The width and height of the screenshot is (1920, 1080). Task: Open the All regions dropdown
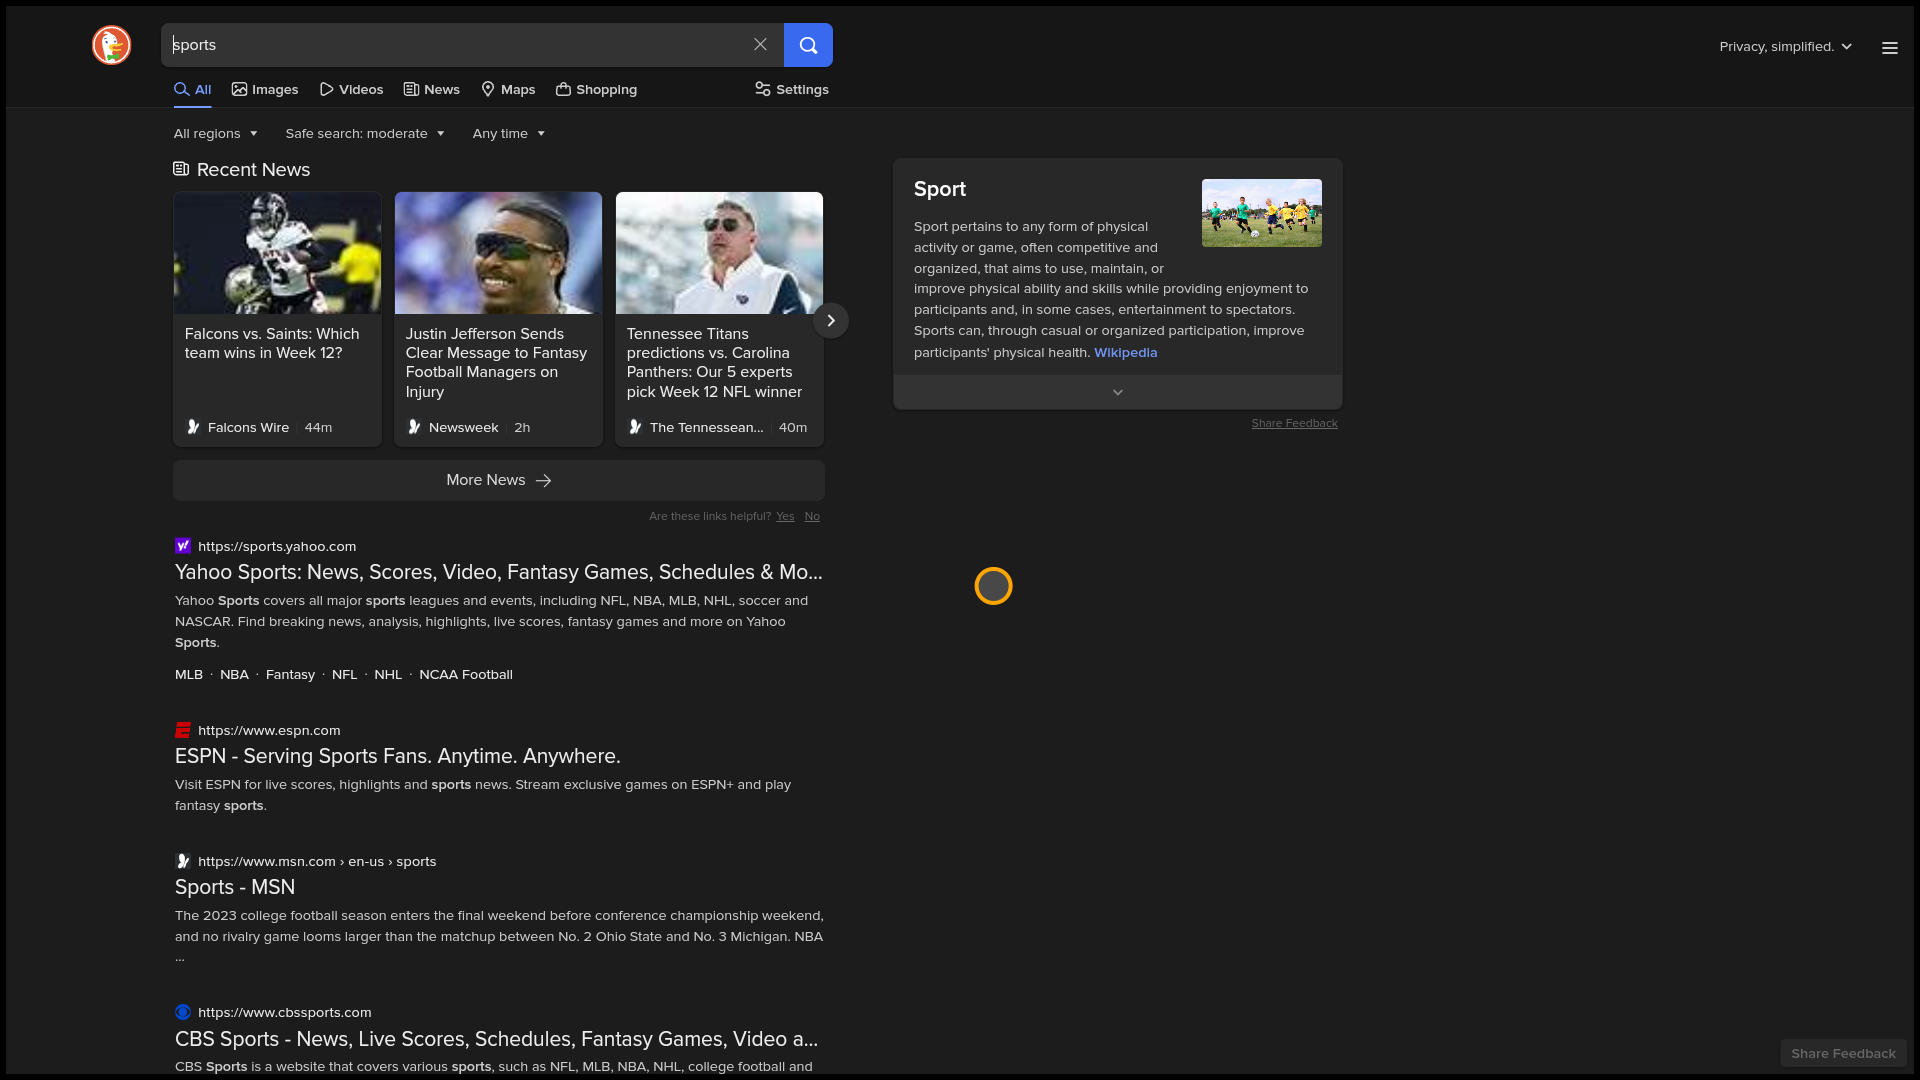point(216,133)
